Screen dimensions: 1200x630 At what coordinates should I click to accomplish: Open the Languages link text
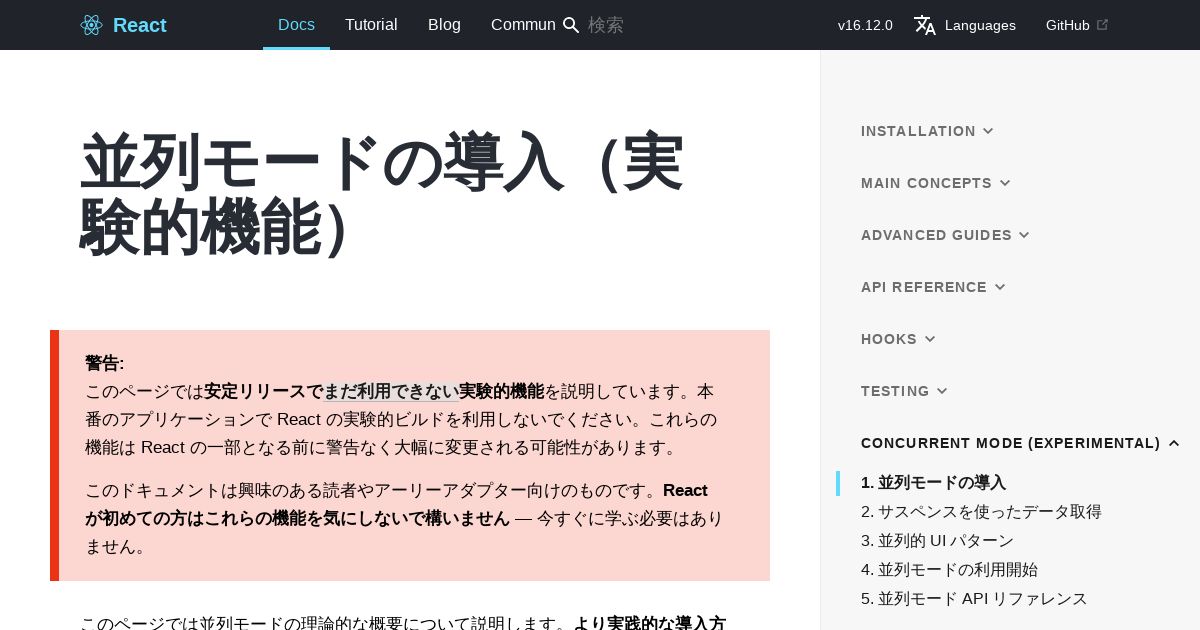click(x=980, y=25)
